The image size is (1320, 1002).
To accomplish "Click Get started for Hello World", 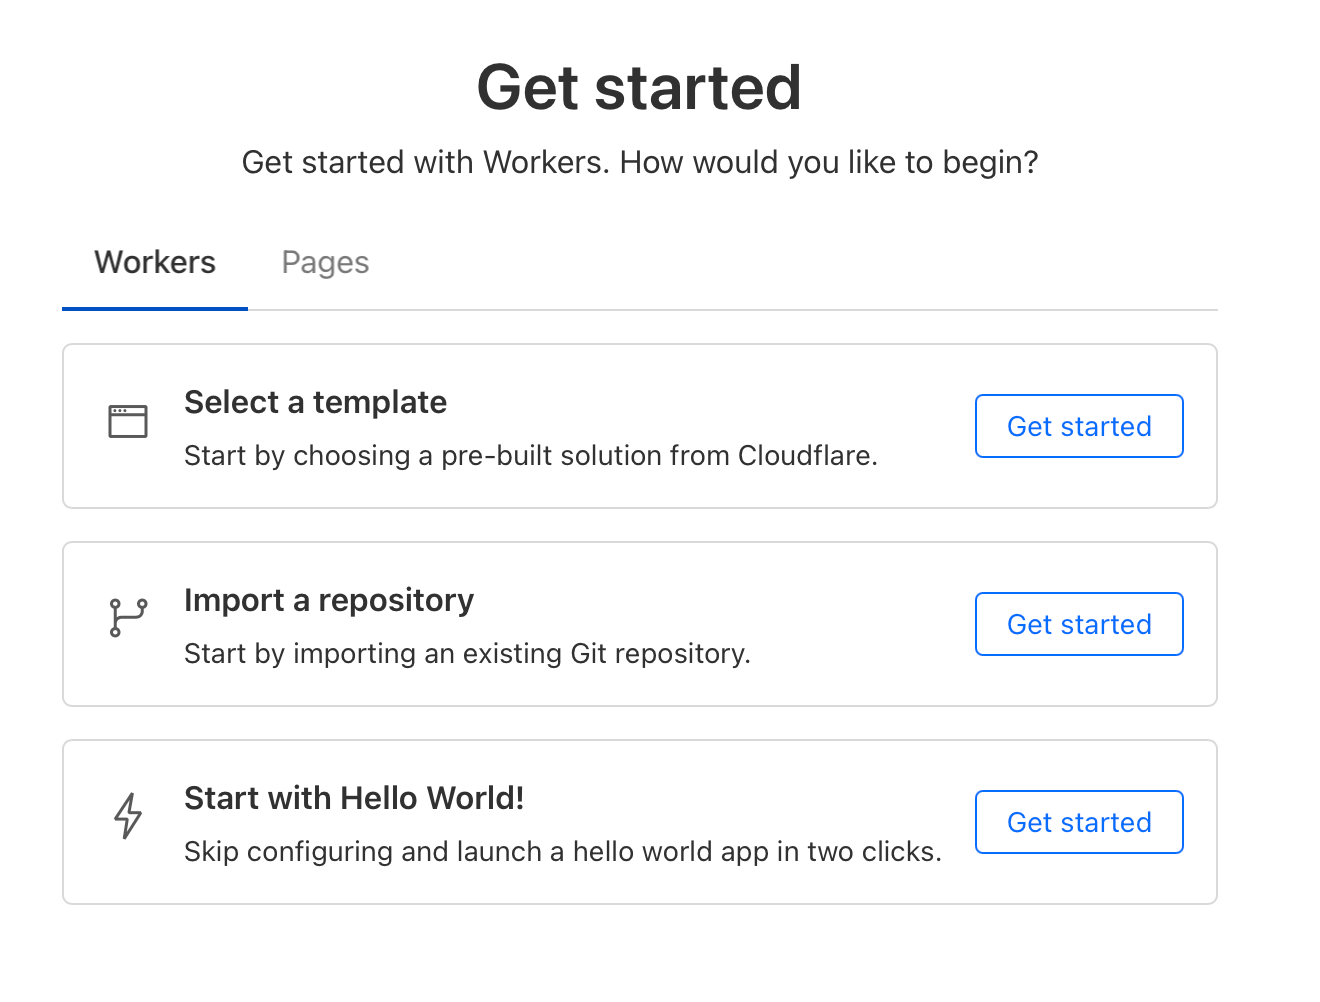I will 1079,822.
